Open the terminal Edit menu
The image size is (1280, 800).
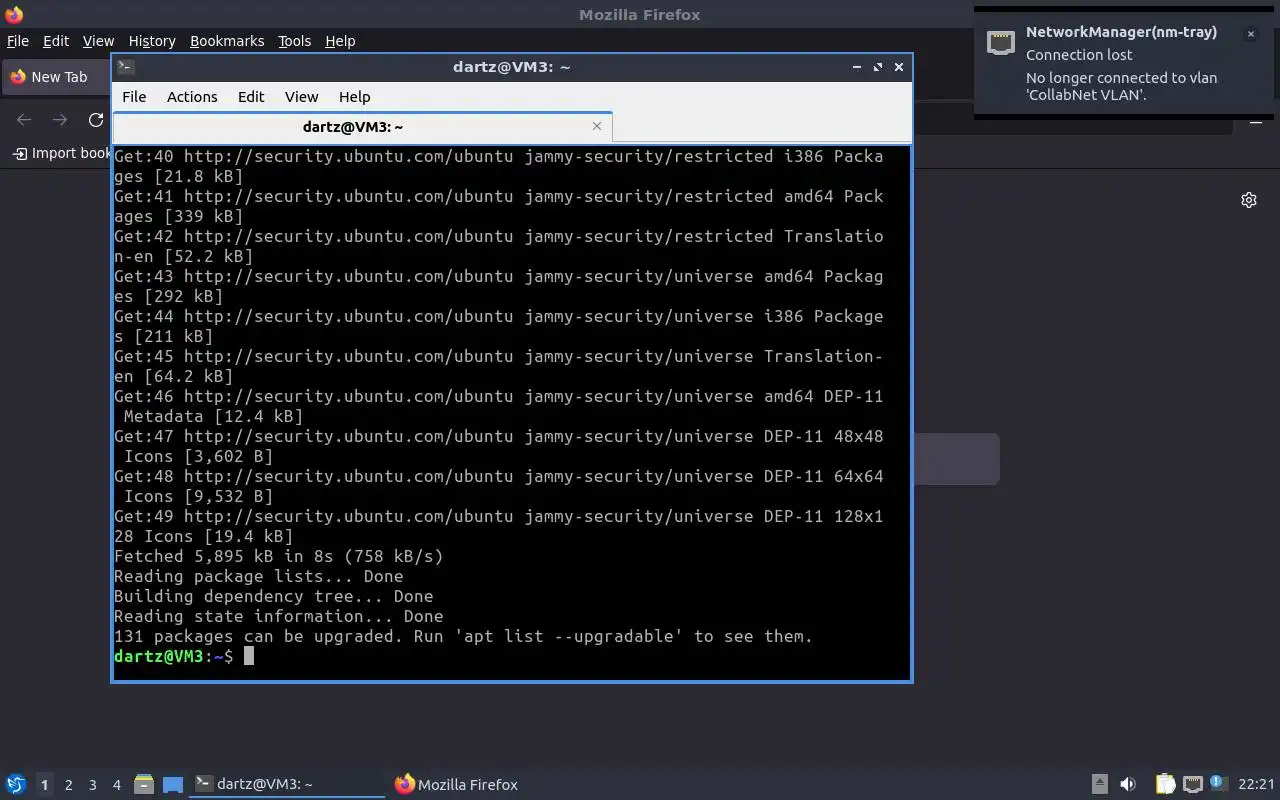coord(251,97)
